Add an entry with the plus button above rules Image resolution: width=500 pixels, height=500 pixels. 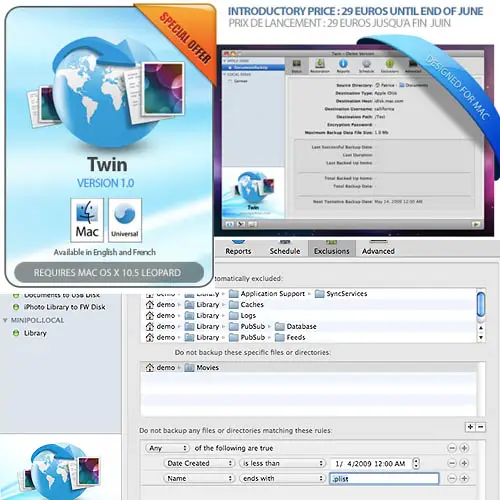(x=470, y=427)
